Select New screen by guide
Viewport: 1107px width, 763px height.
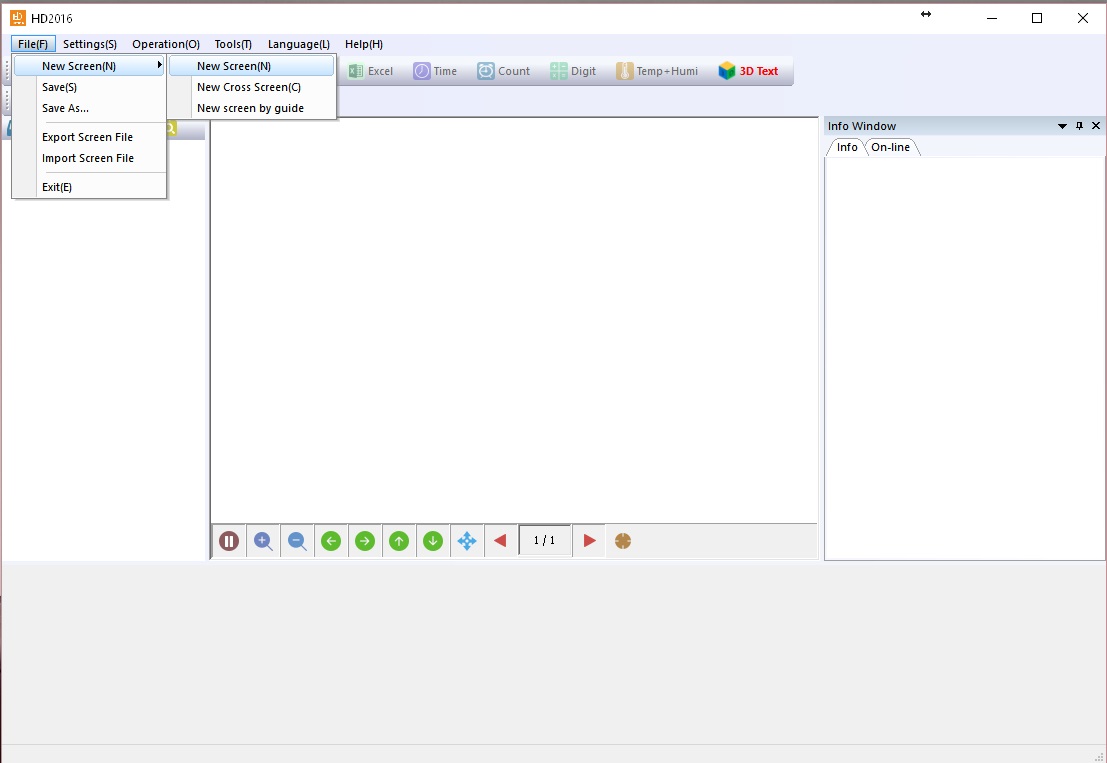point(250,108)
